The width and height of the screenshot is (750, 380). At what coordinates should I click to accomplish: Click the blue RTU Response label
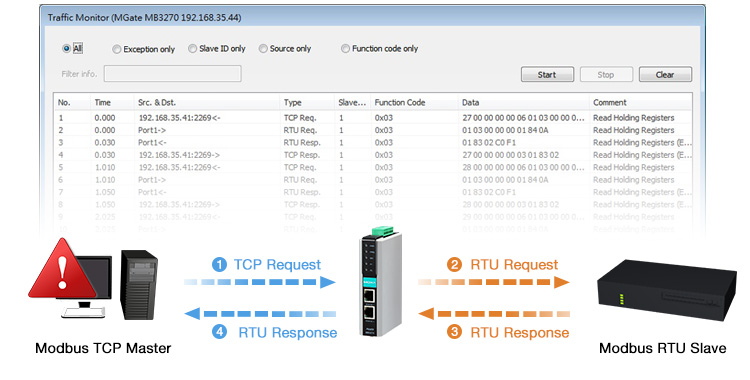287,333
